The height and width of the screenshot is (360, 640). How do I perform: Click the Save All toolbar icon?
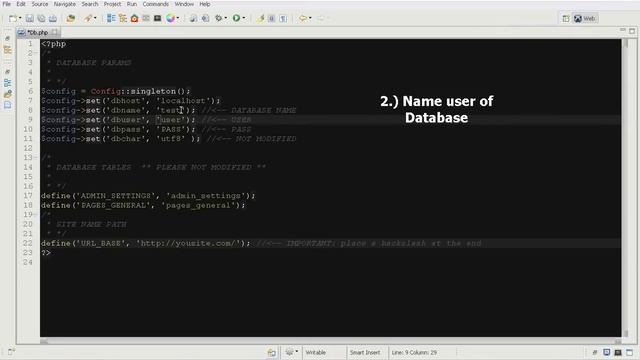coord(41,18)
